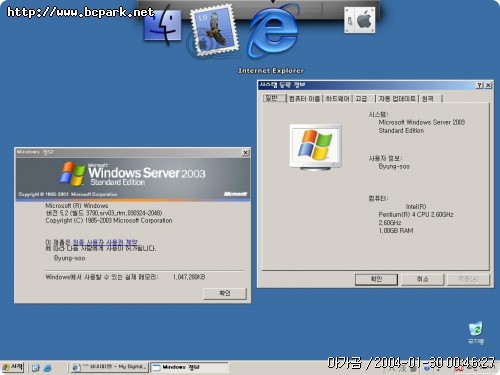Close the Windows 정보 dialog
The height and width of the screenshot is (375, 500).
[x=245, y=152]
